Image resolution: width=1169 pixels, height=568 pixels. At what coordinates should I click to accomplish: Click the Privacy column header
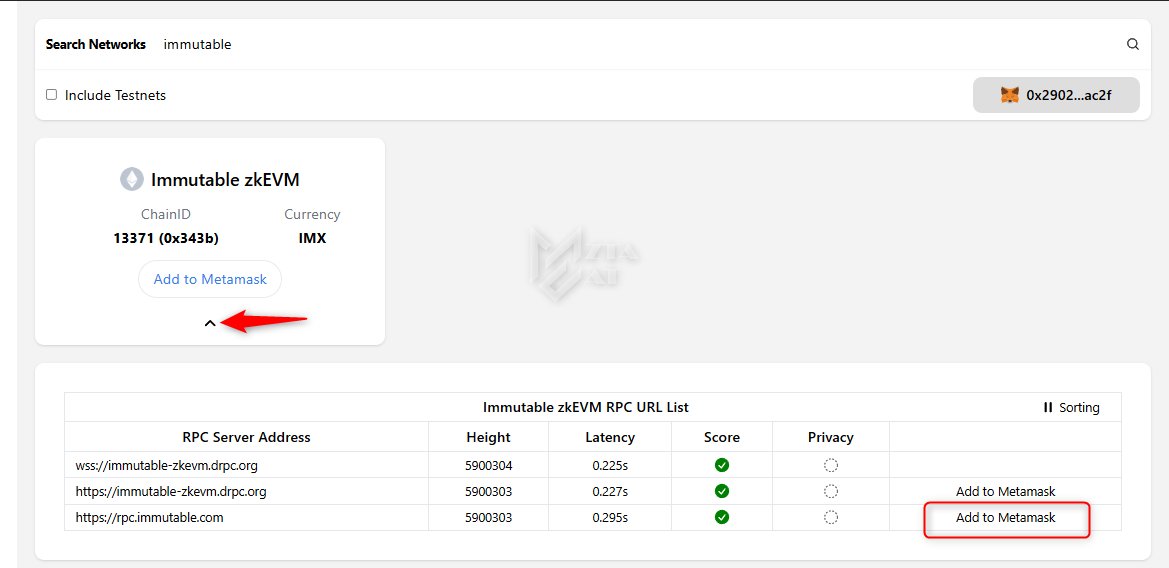point(831,437)
